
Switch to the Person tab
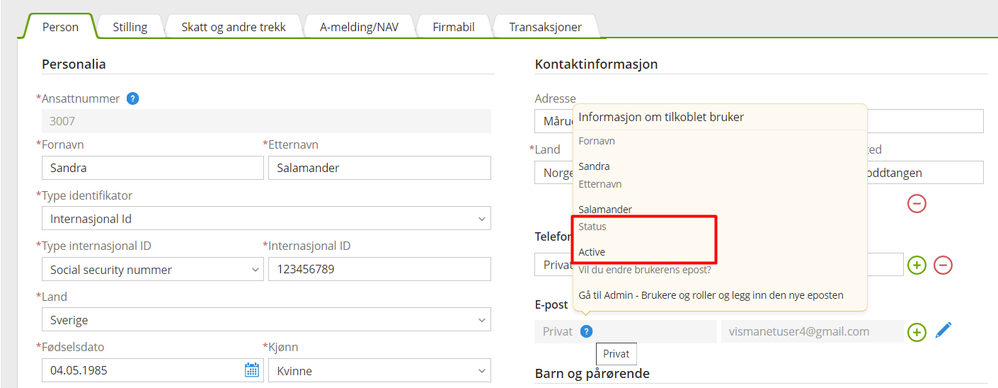(x=60, y=27)
